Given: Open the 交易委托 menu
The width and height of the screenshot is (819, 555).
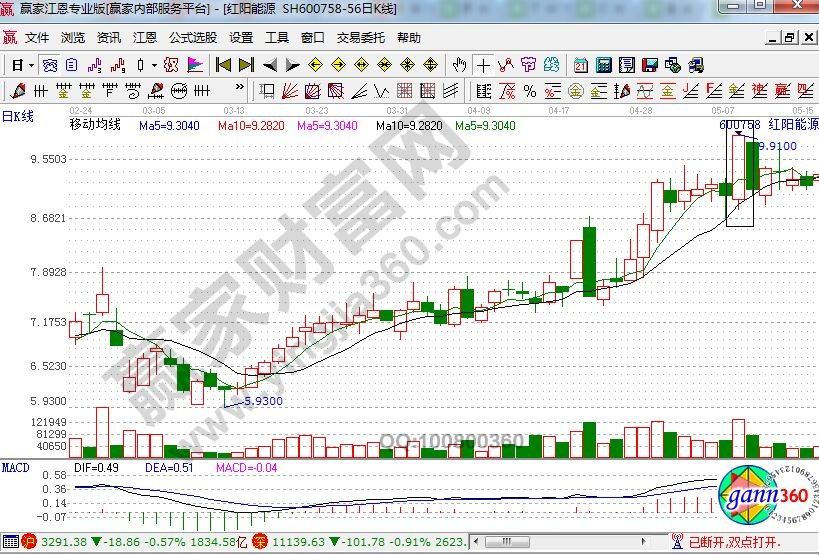Looking at the screenshot, I should [x=360, y=38].
